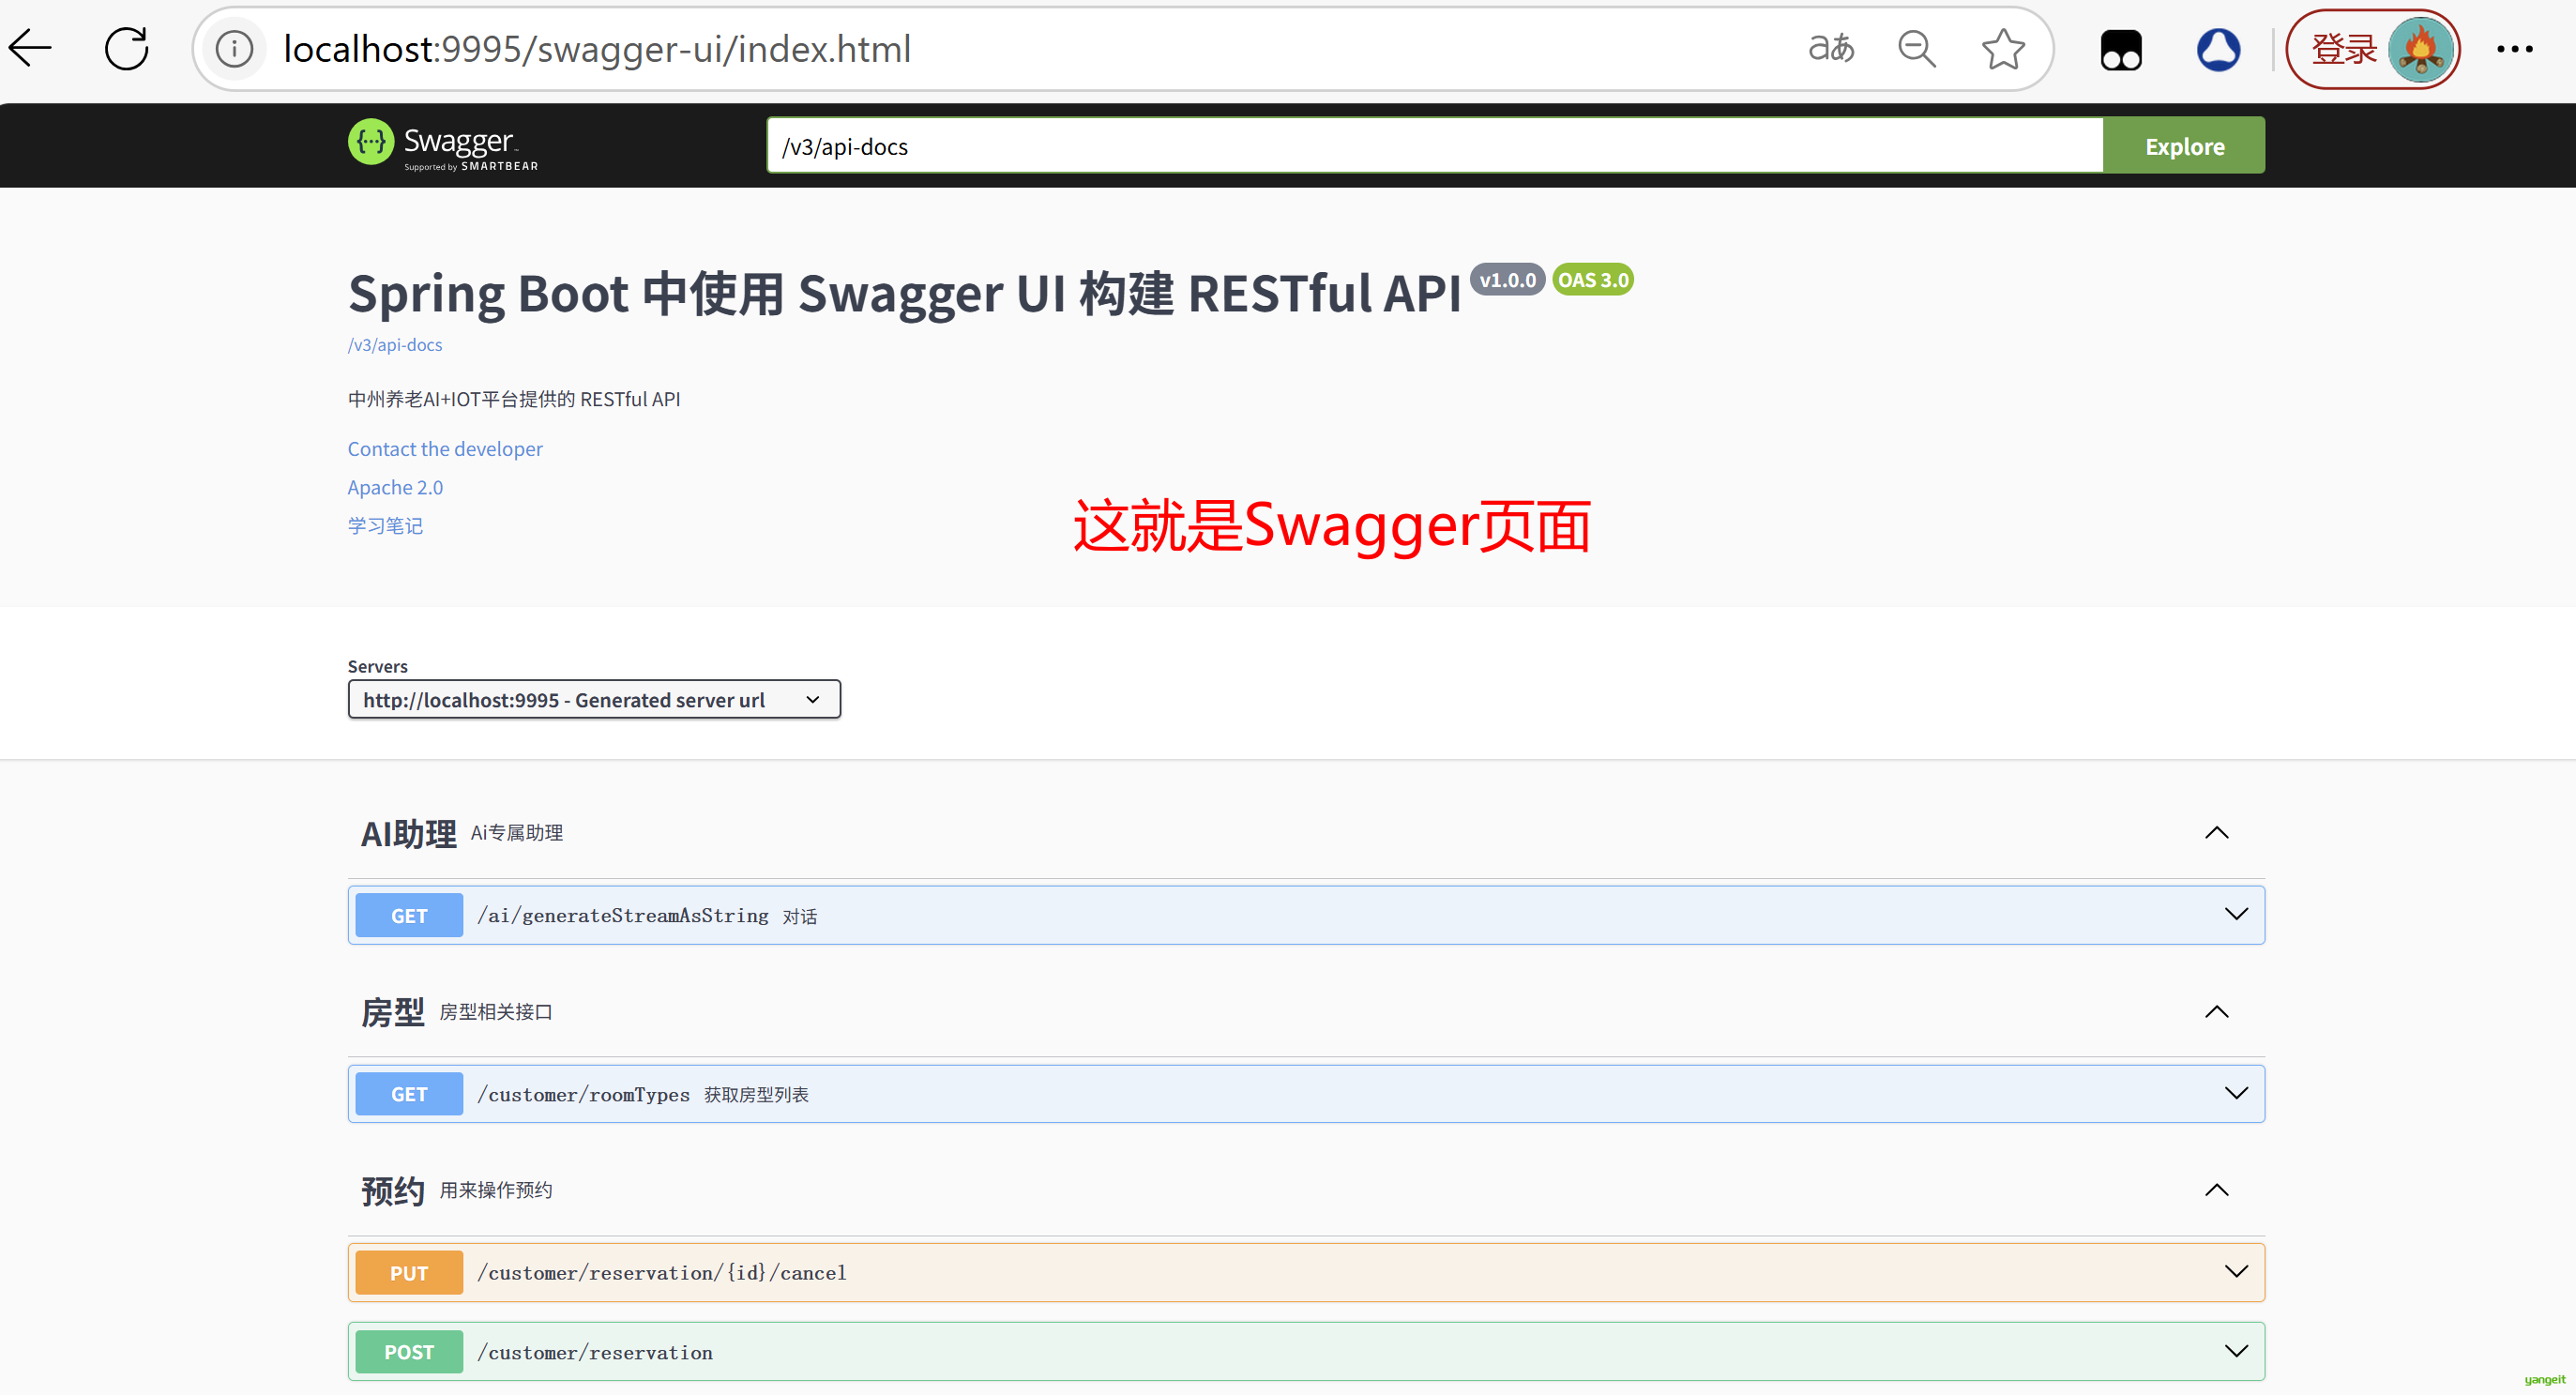Click the Explore button
The image size is (2576, 1395).
(2184, 146)
